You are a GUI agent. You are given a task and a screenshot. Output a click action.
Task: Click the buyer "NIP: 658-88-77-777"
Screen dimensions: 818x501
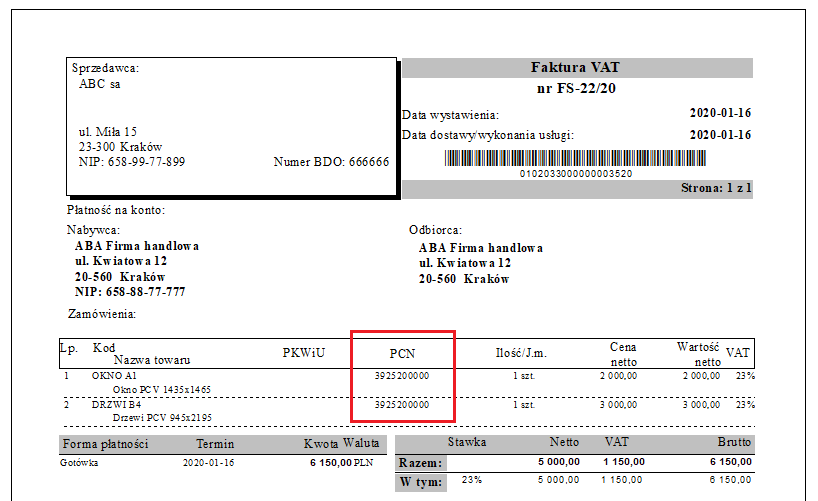(130, 292)
